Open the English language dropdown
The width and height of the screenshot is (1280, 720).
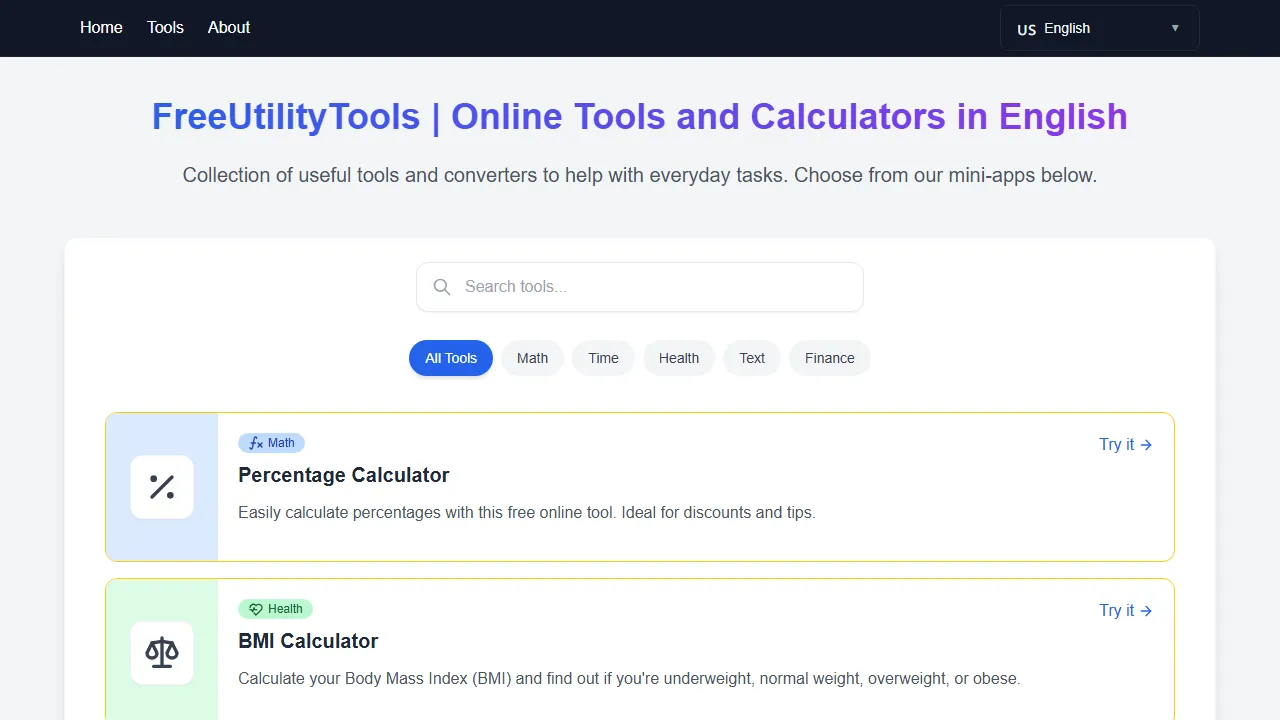pos(1099,28)
